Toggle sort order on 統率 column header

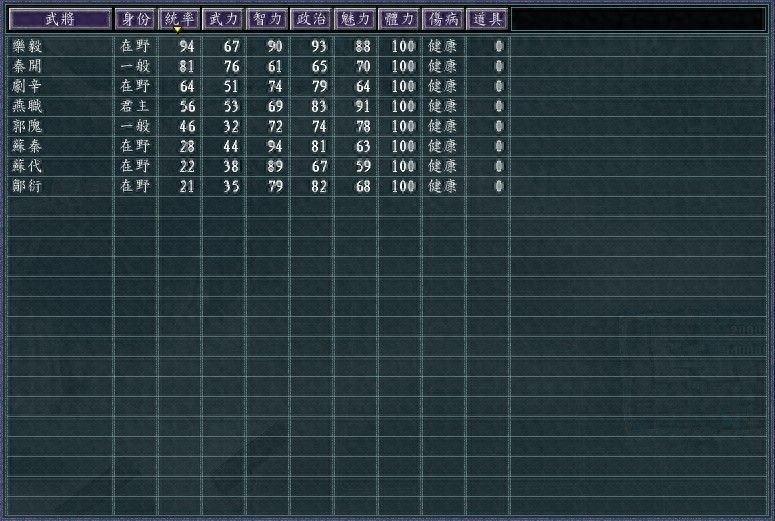pos(179,19)
